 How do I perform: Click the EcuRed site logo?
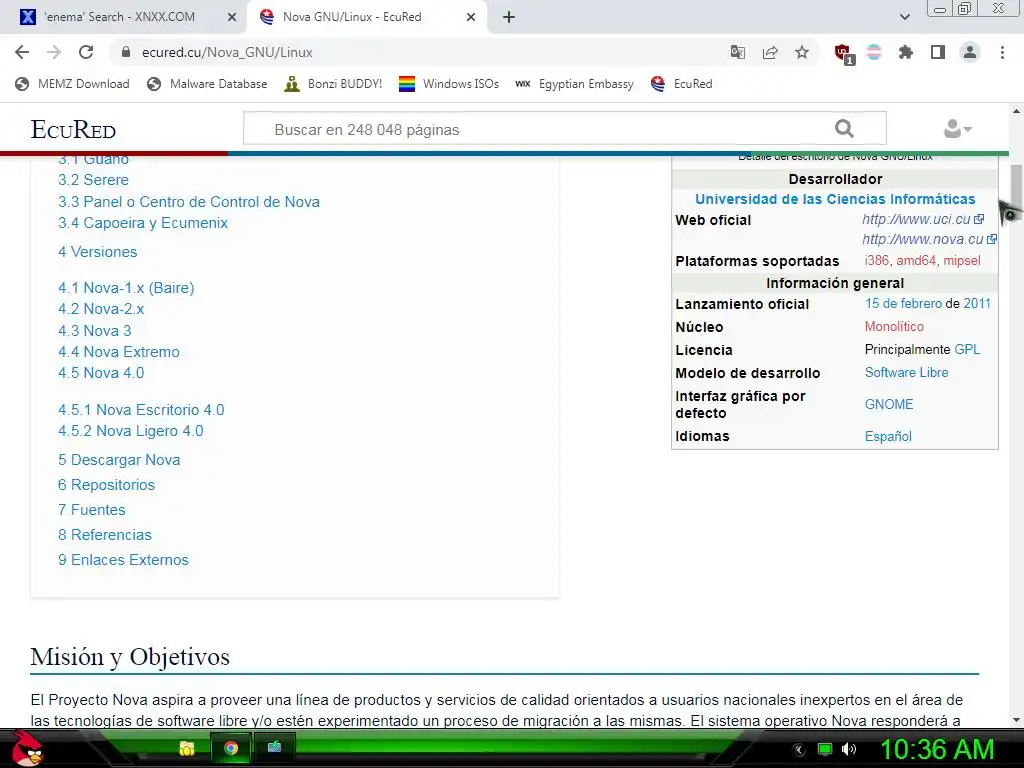click(73, 129)
